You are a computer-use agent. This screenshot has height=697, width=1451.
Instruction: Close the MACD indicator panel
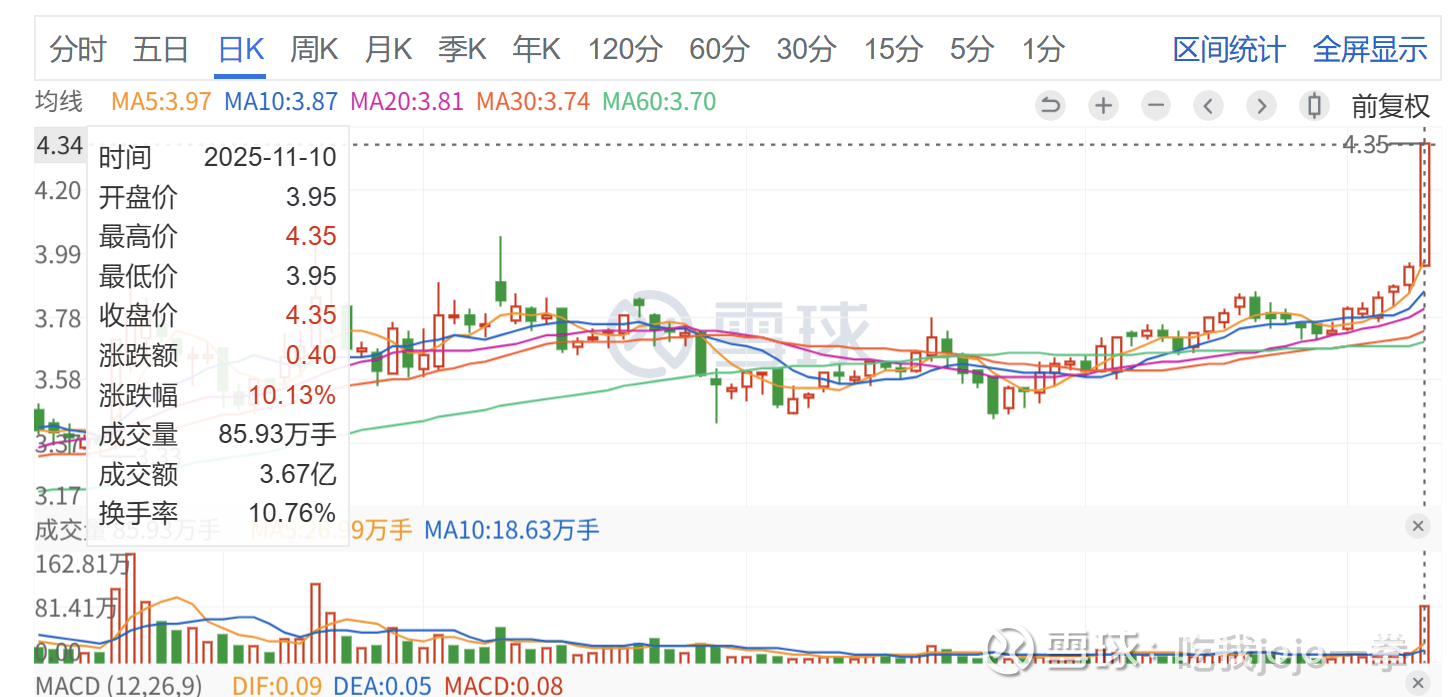[x=1417, y=683]
